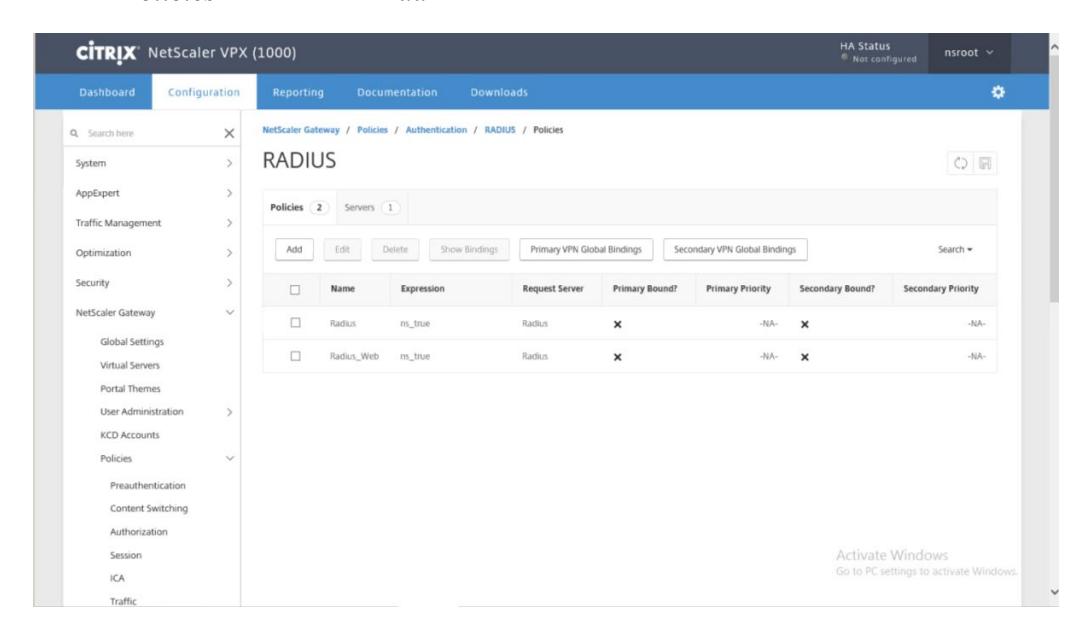1083x632 pixels.
Task: Switch to the Reporting tab
Action: coord(298,92)
